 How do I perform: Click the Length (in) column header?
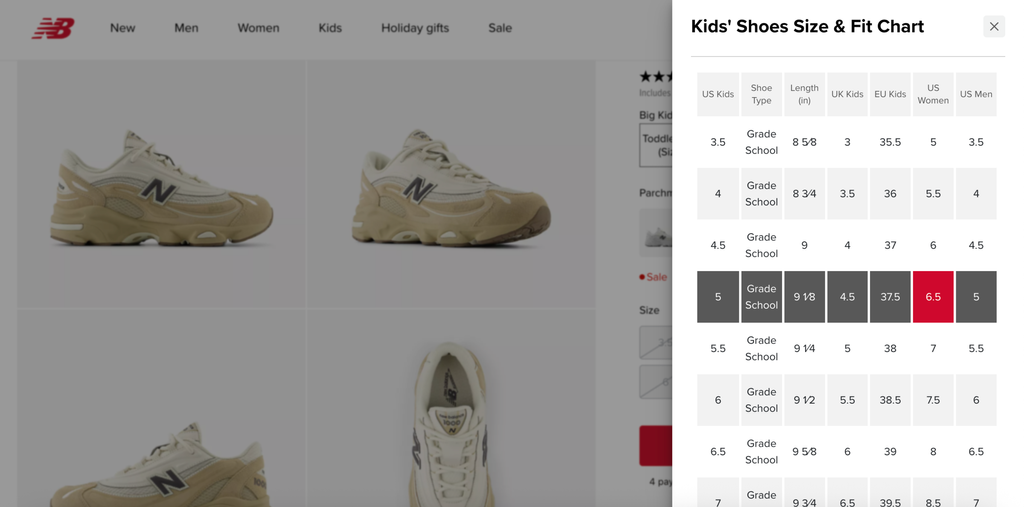tap(804, 94)
